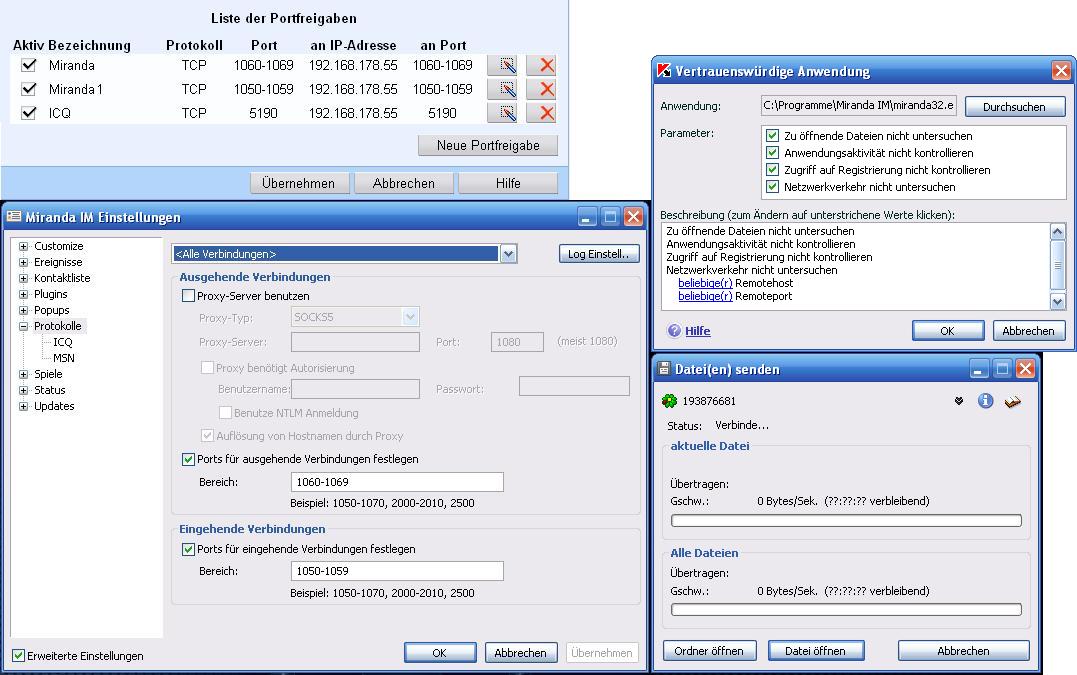Toggle 'Zugriff auf Registrierung nicht kontrollieren'
The image size is (1077, 675).
click(x=772, y=170)
